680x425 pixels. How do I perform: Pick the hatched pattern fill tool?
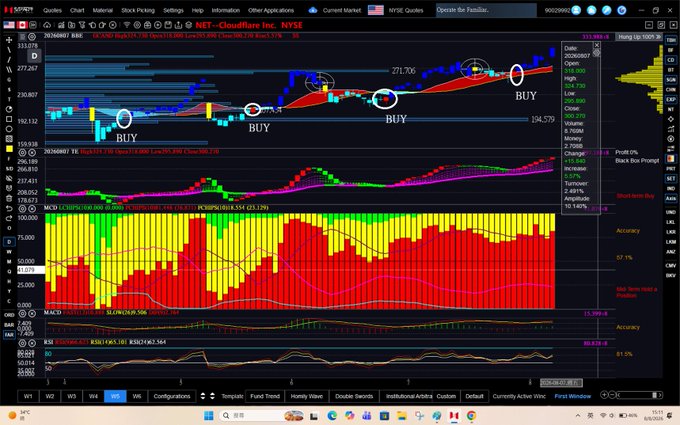[9, 139]
